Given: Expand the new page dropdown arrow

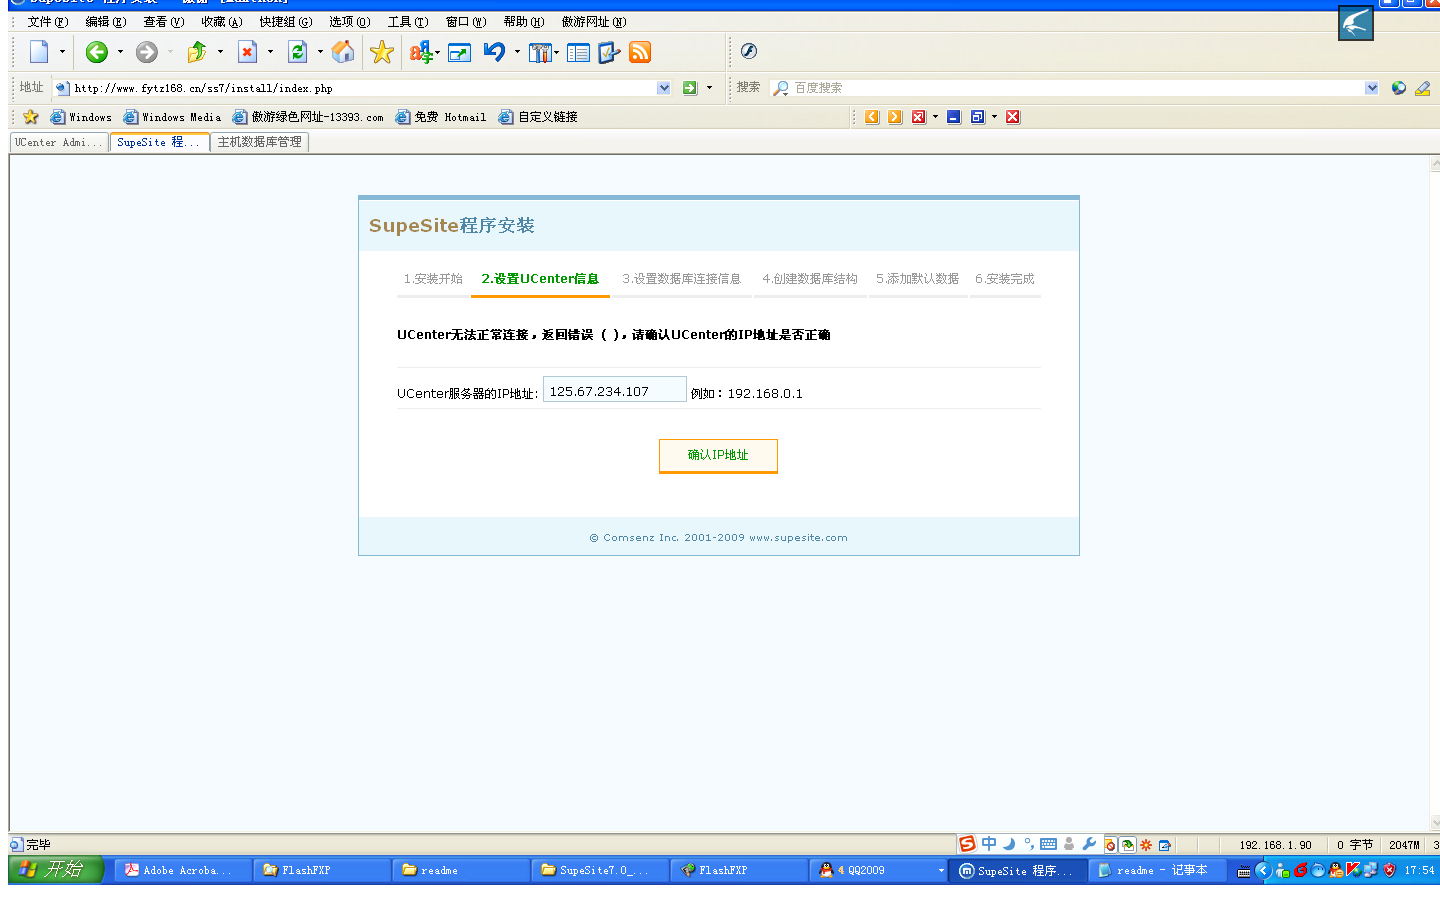Looking at the screenshot, I should coord(62,52).
